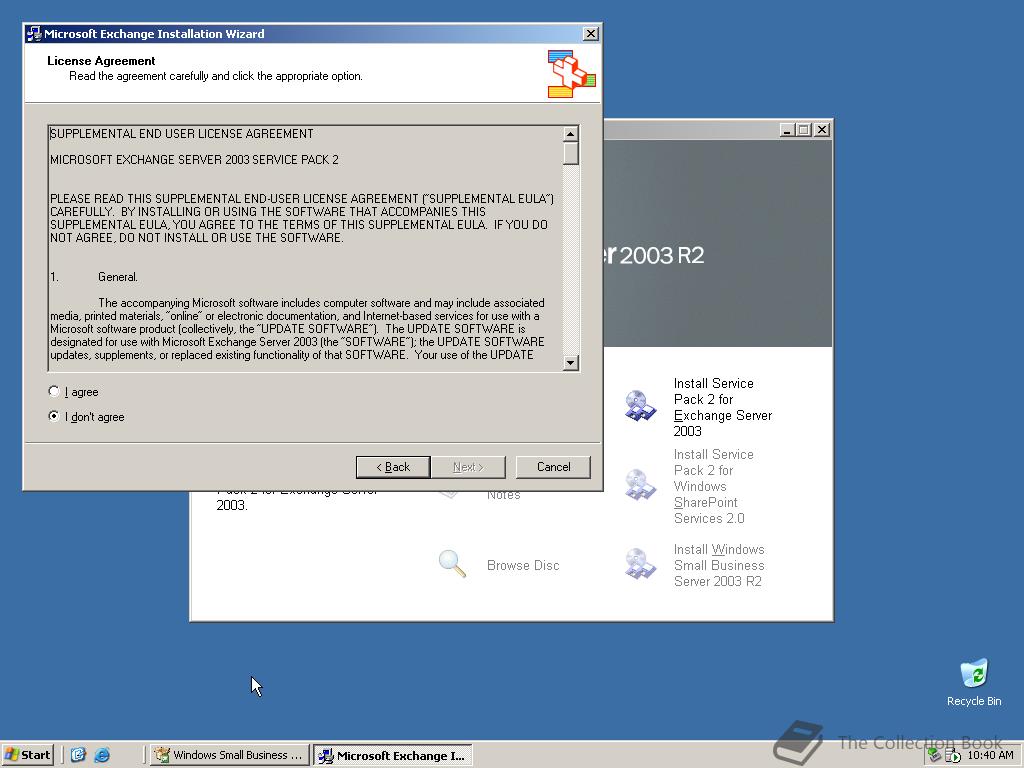Click the Install Service Pack 2 for Exchange disc icon
Image resolution: width=1024 pixels, height=768 pixels.
(640, 406)
